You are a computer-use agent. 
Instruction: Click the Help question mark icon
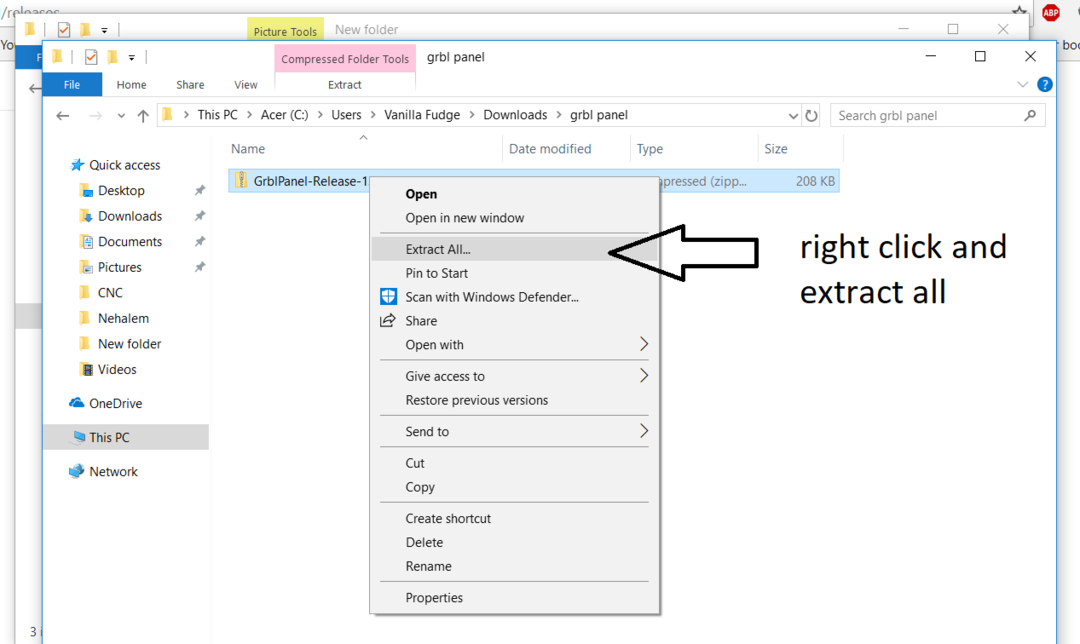pos(1045,85)
